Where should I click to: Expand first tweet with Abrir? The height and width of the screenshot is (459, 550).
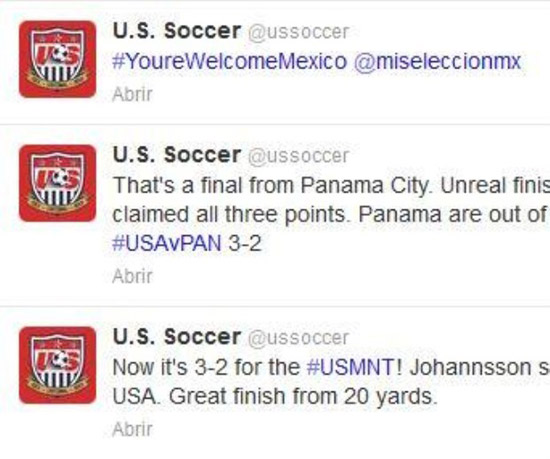[x=132, y=94]
